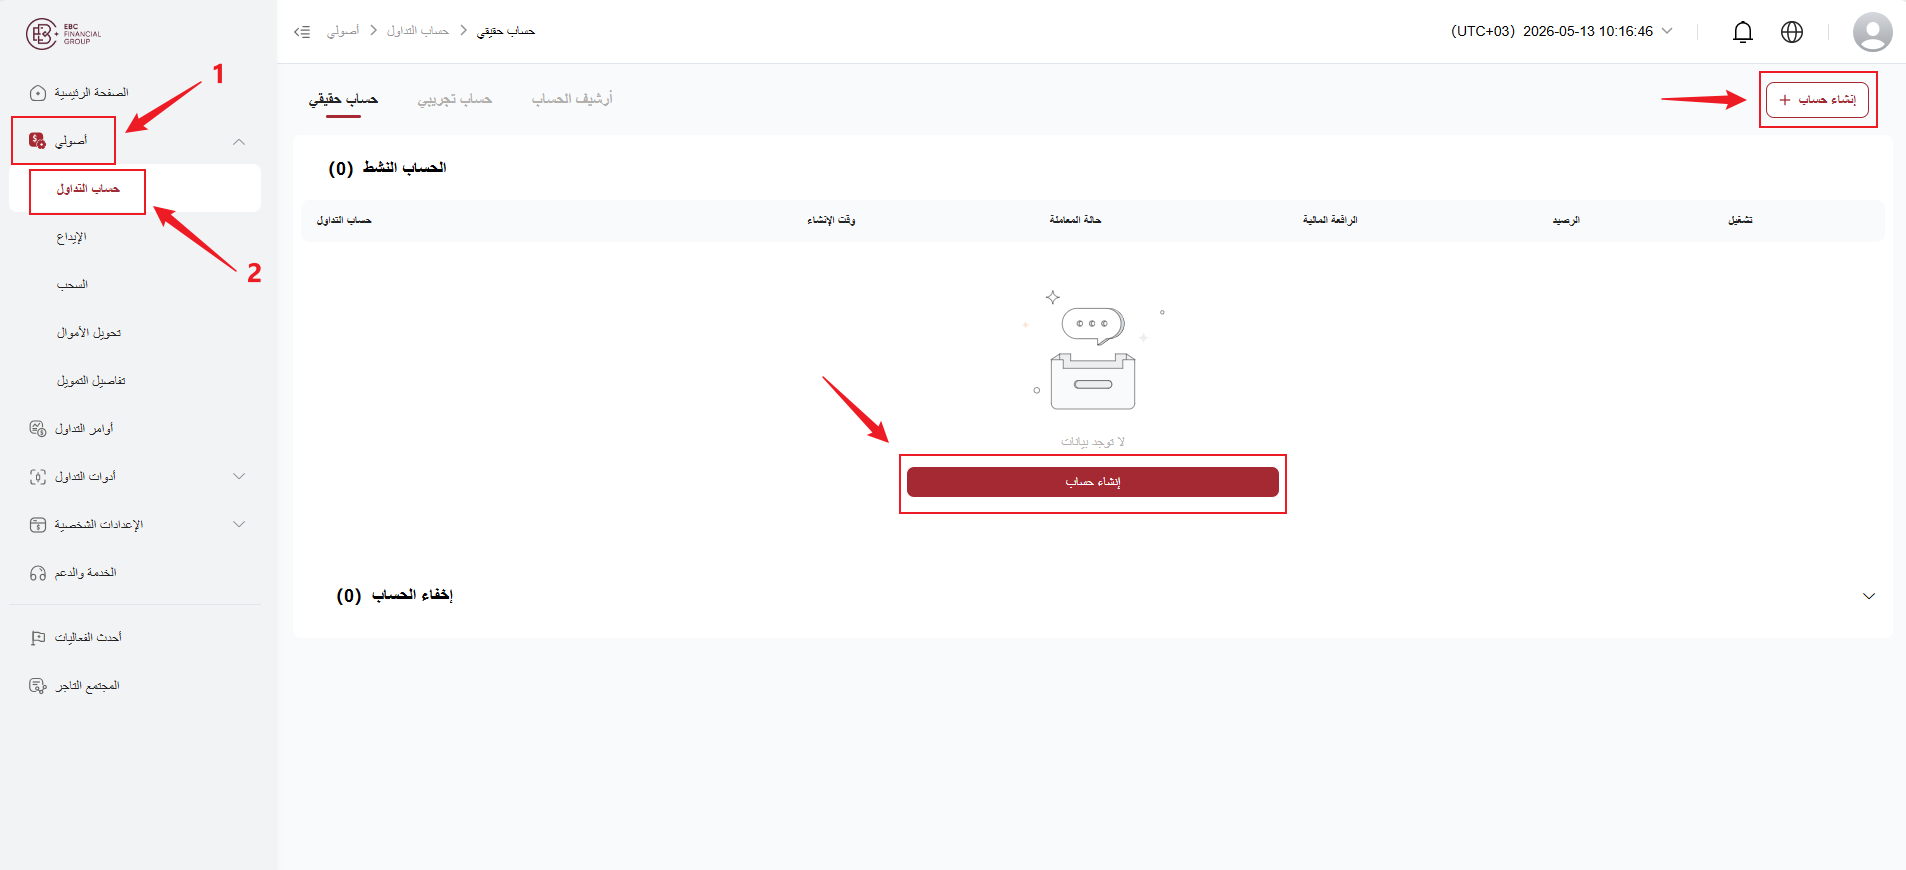Viewport: 1906px width, 870px height.
Task: Open the language globe selector
Action: tap(1792, 32)
